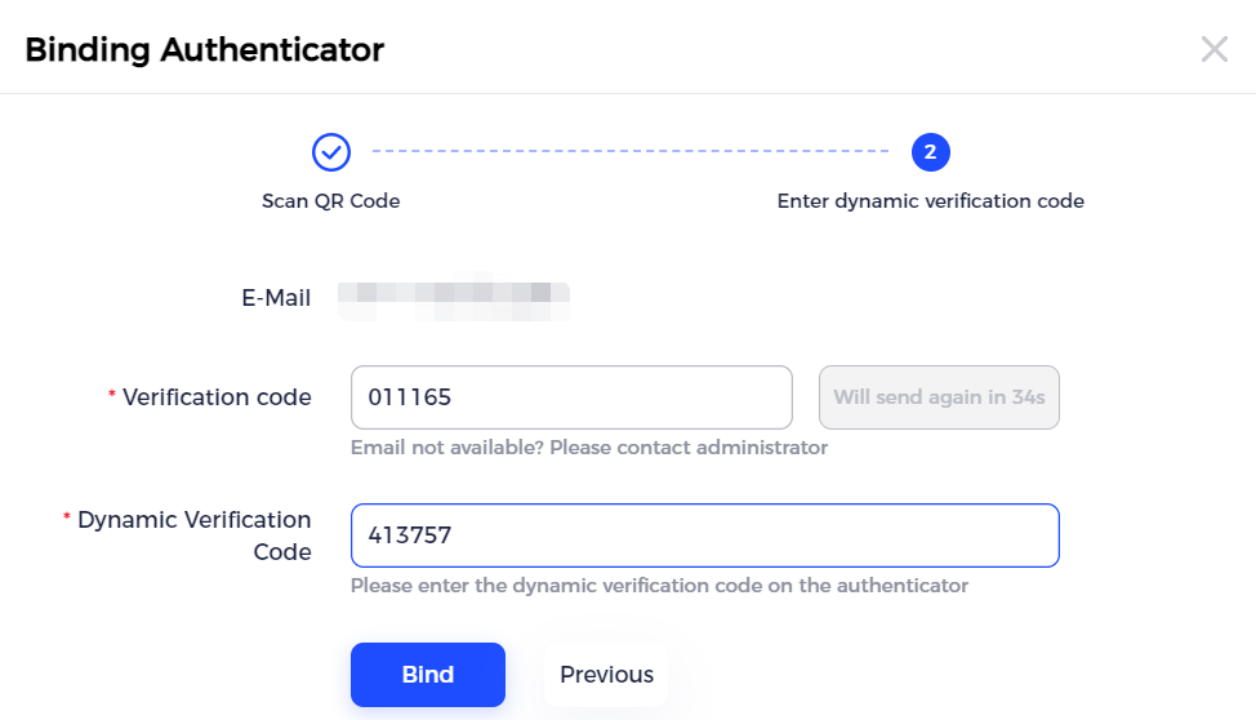Click the authenticator code hint text

659,585
